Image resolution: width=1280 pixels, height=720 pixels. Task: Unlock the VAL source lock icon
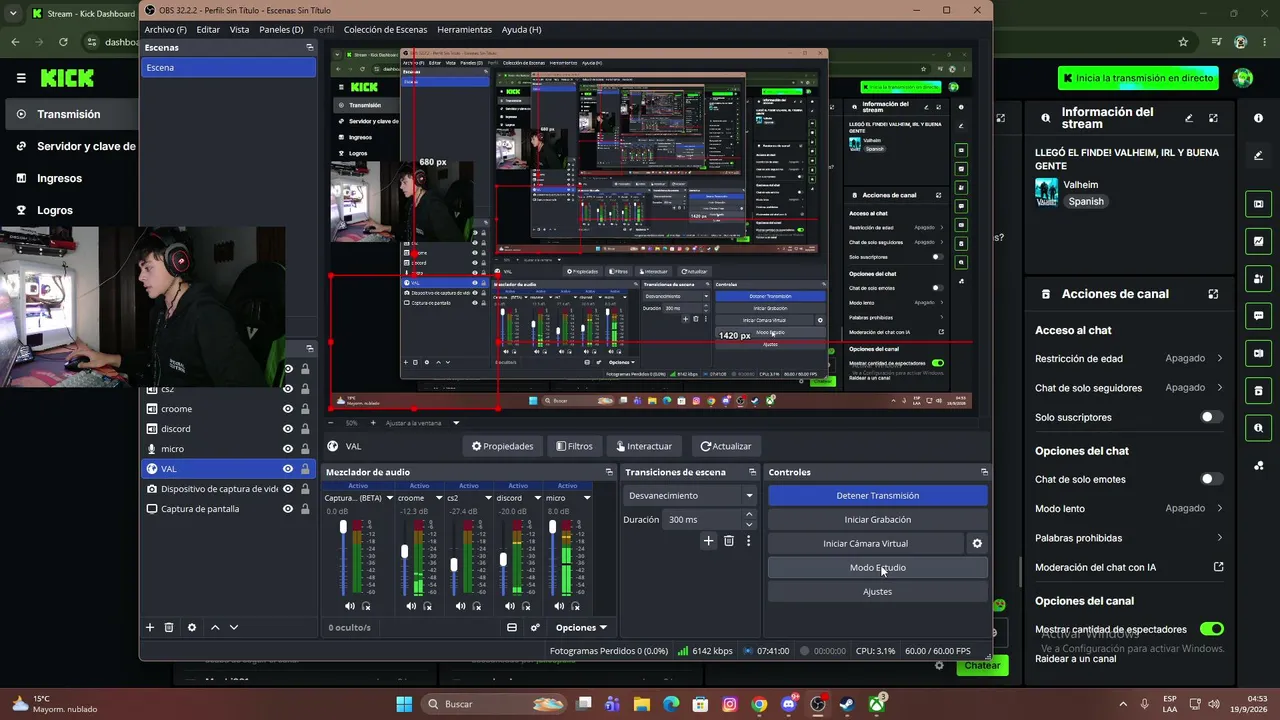tap(305, 469)
